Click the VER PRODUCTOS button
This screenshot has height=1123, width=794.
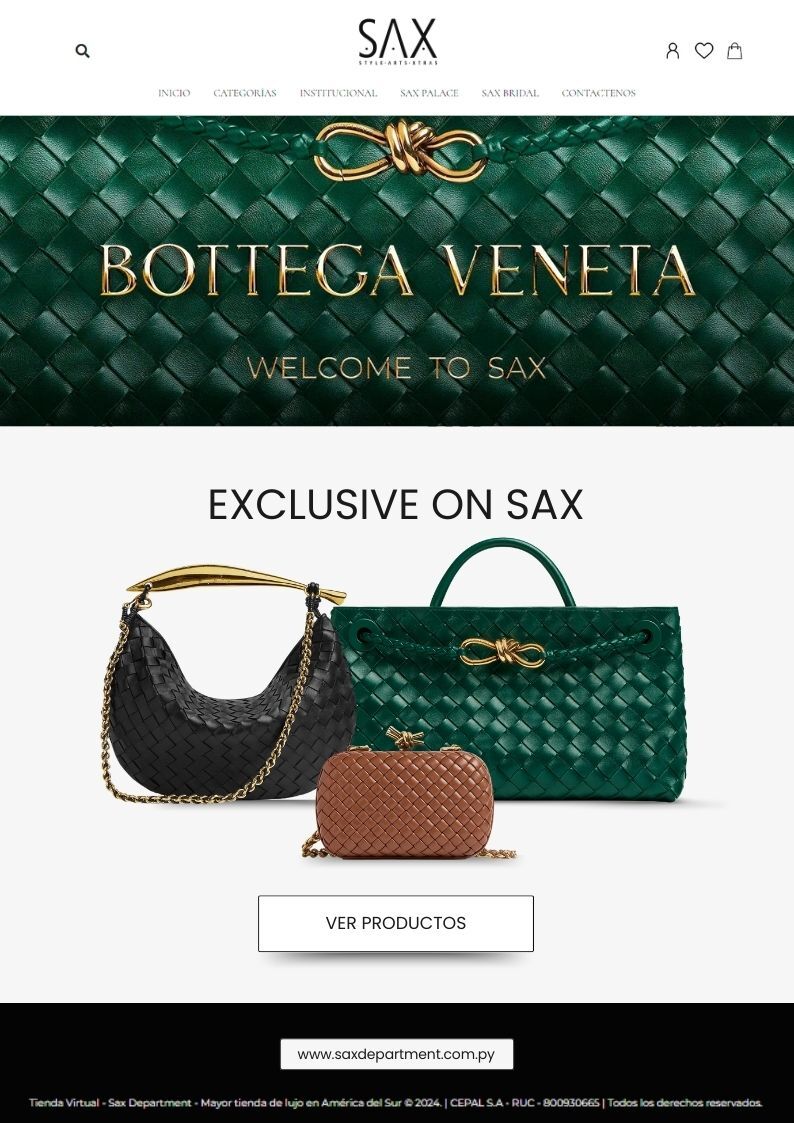tap(396, 923)
